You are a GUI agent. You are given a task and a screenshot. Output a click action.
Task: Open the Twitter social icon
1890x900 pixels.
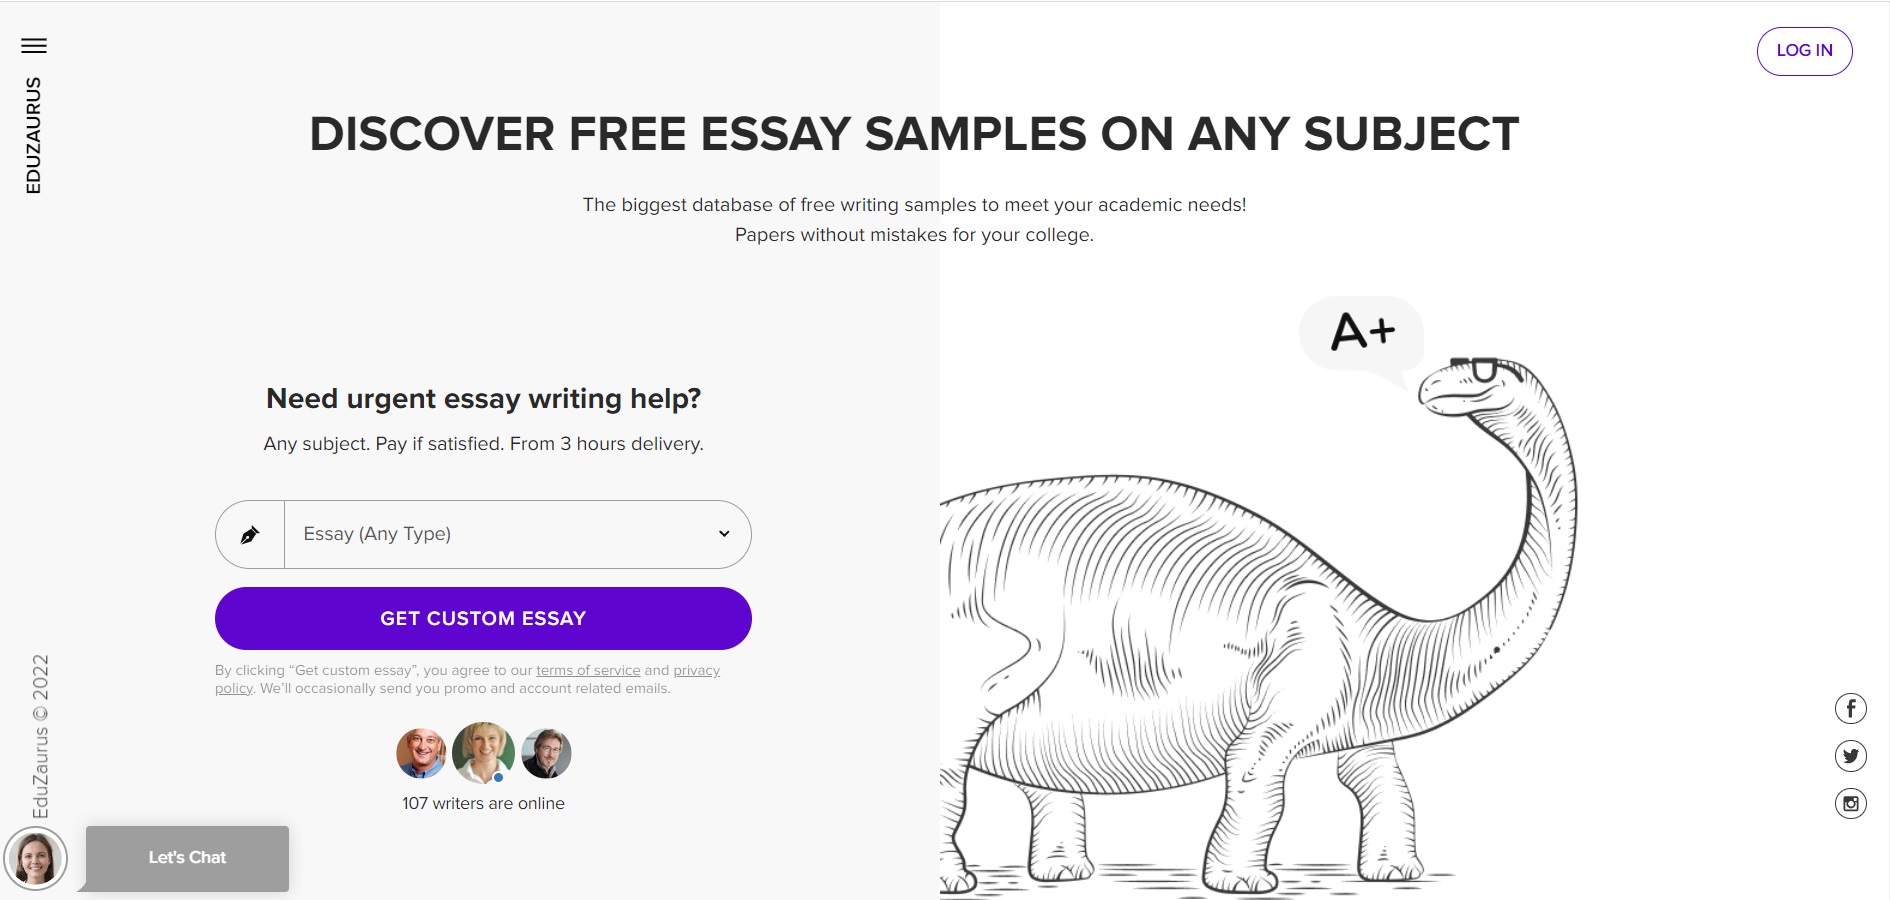1851,756
